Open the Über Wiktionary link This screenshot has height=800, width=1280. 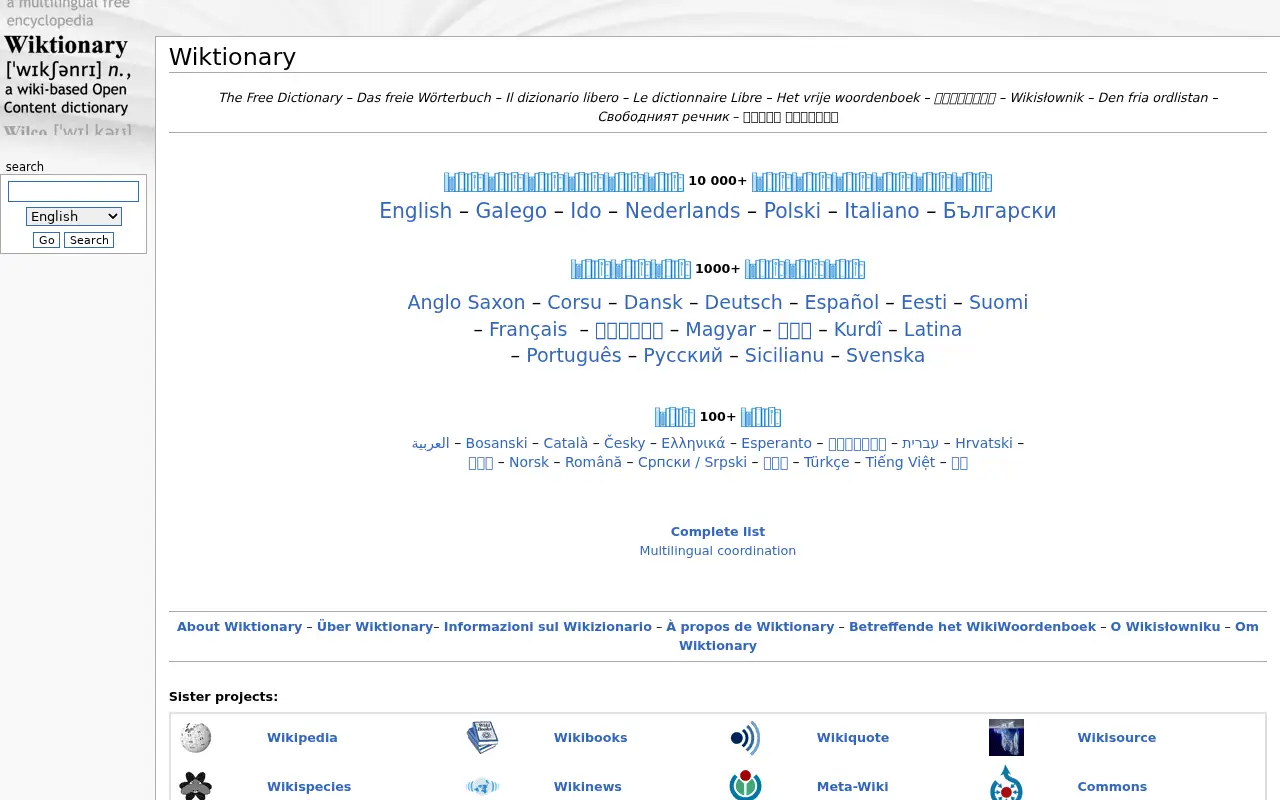[375, 627]
